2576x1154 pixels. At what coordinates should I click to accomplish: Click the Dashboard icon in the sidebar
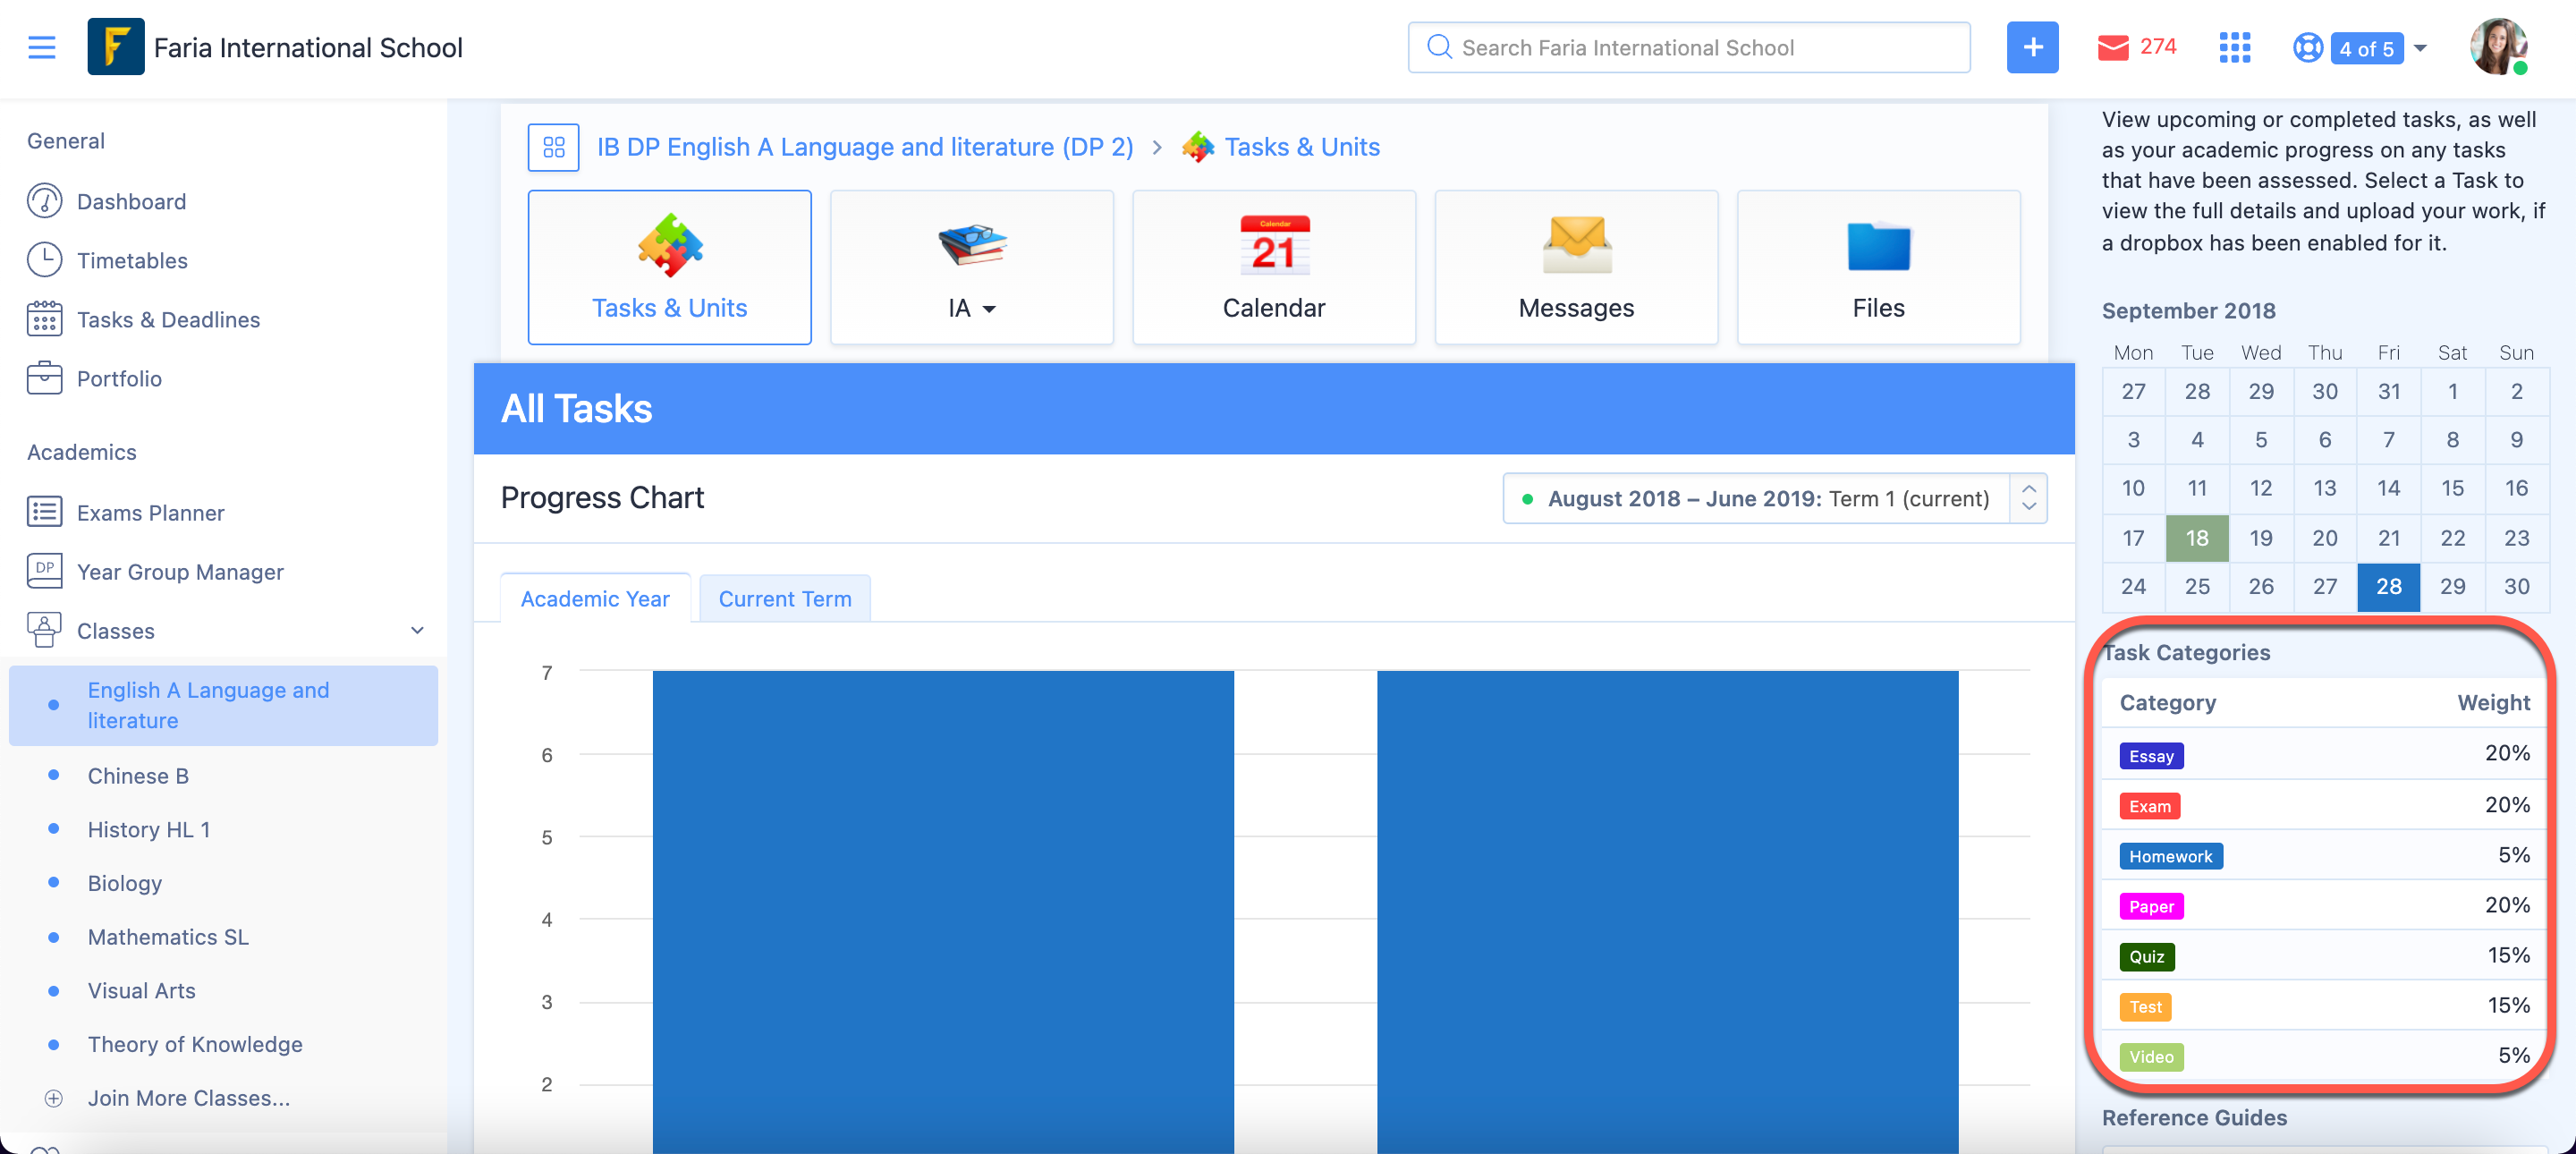(x=44, y=200)
